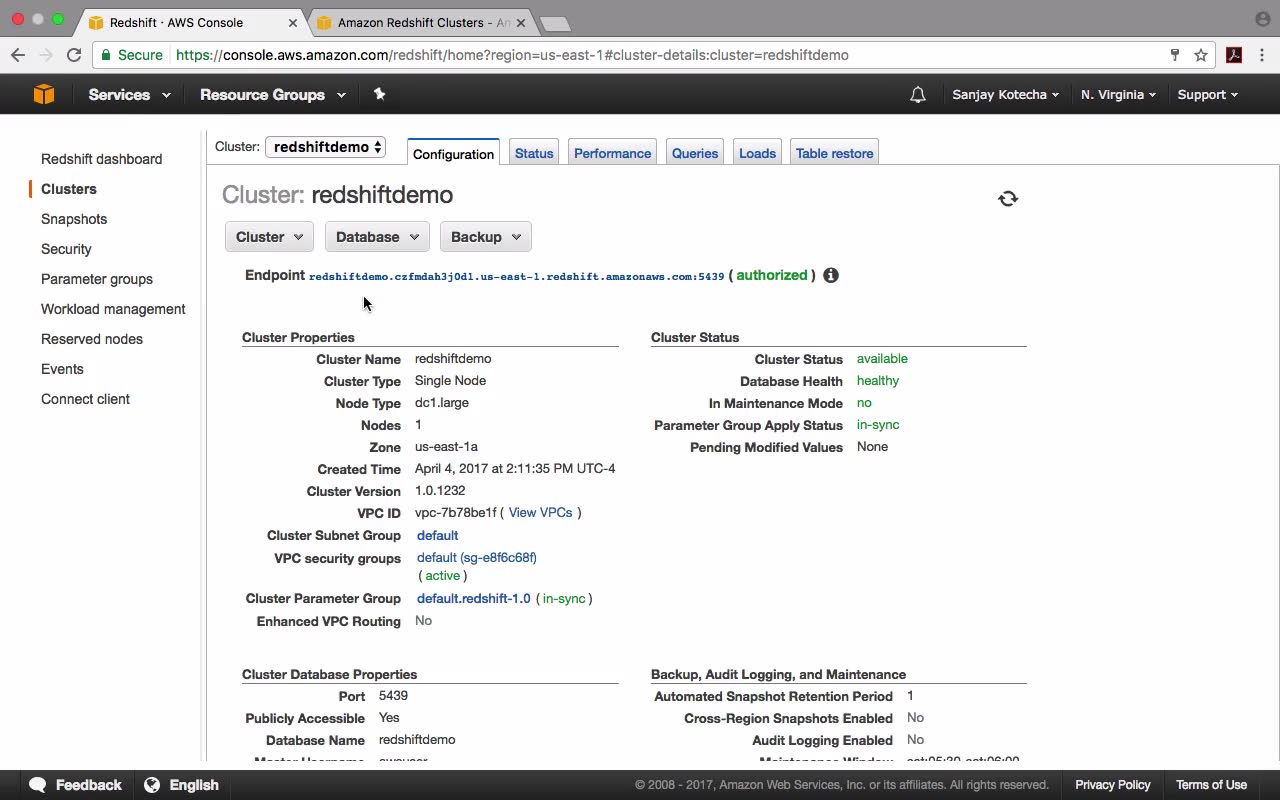The width and height of the screenshot is (1280, 800).
Task: Close the Amazon Redshift Clusters tab
Action: pos(520,22)
